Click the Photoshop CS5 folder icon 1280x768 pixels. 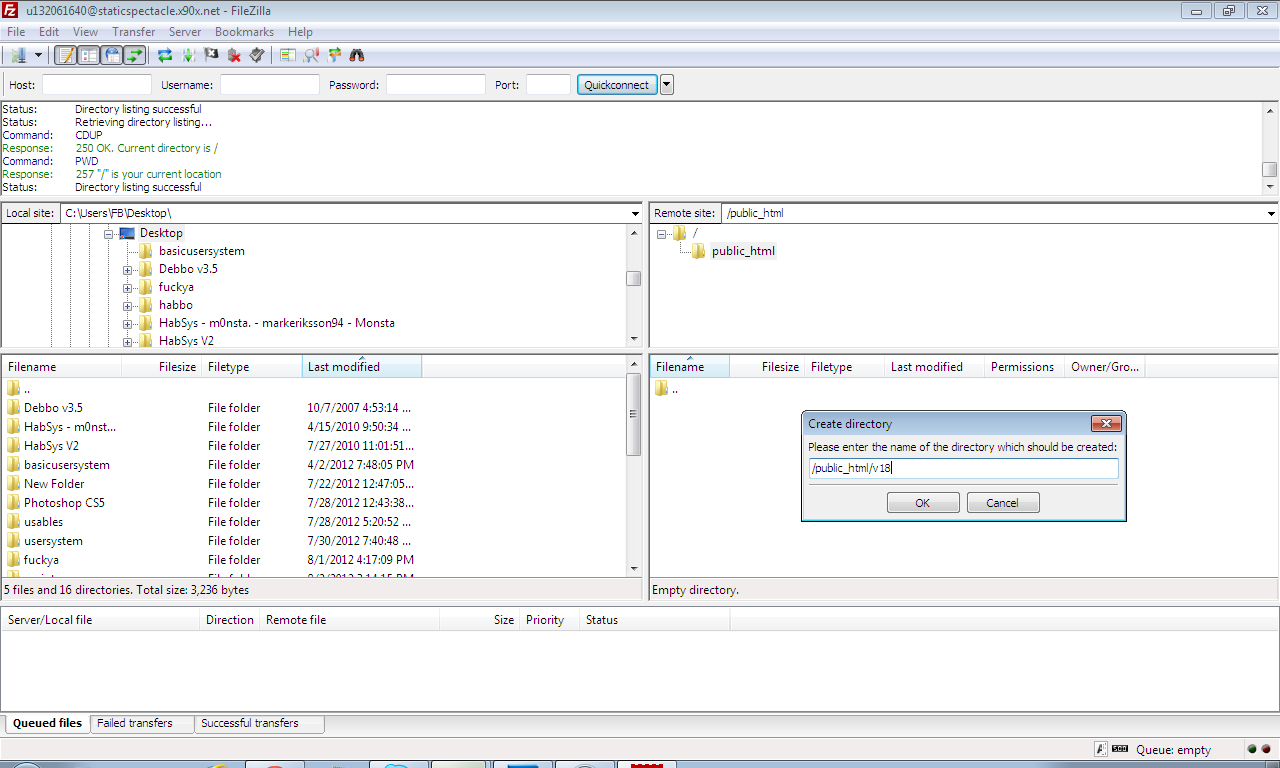[13, 503]
